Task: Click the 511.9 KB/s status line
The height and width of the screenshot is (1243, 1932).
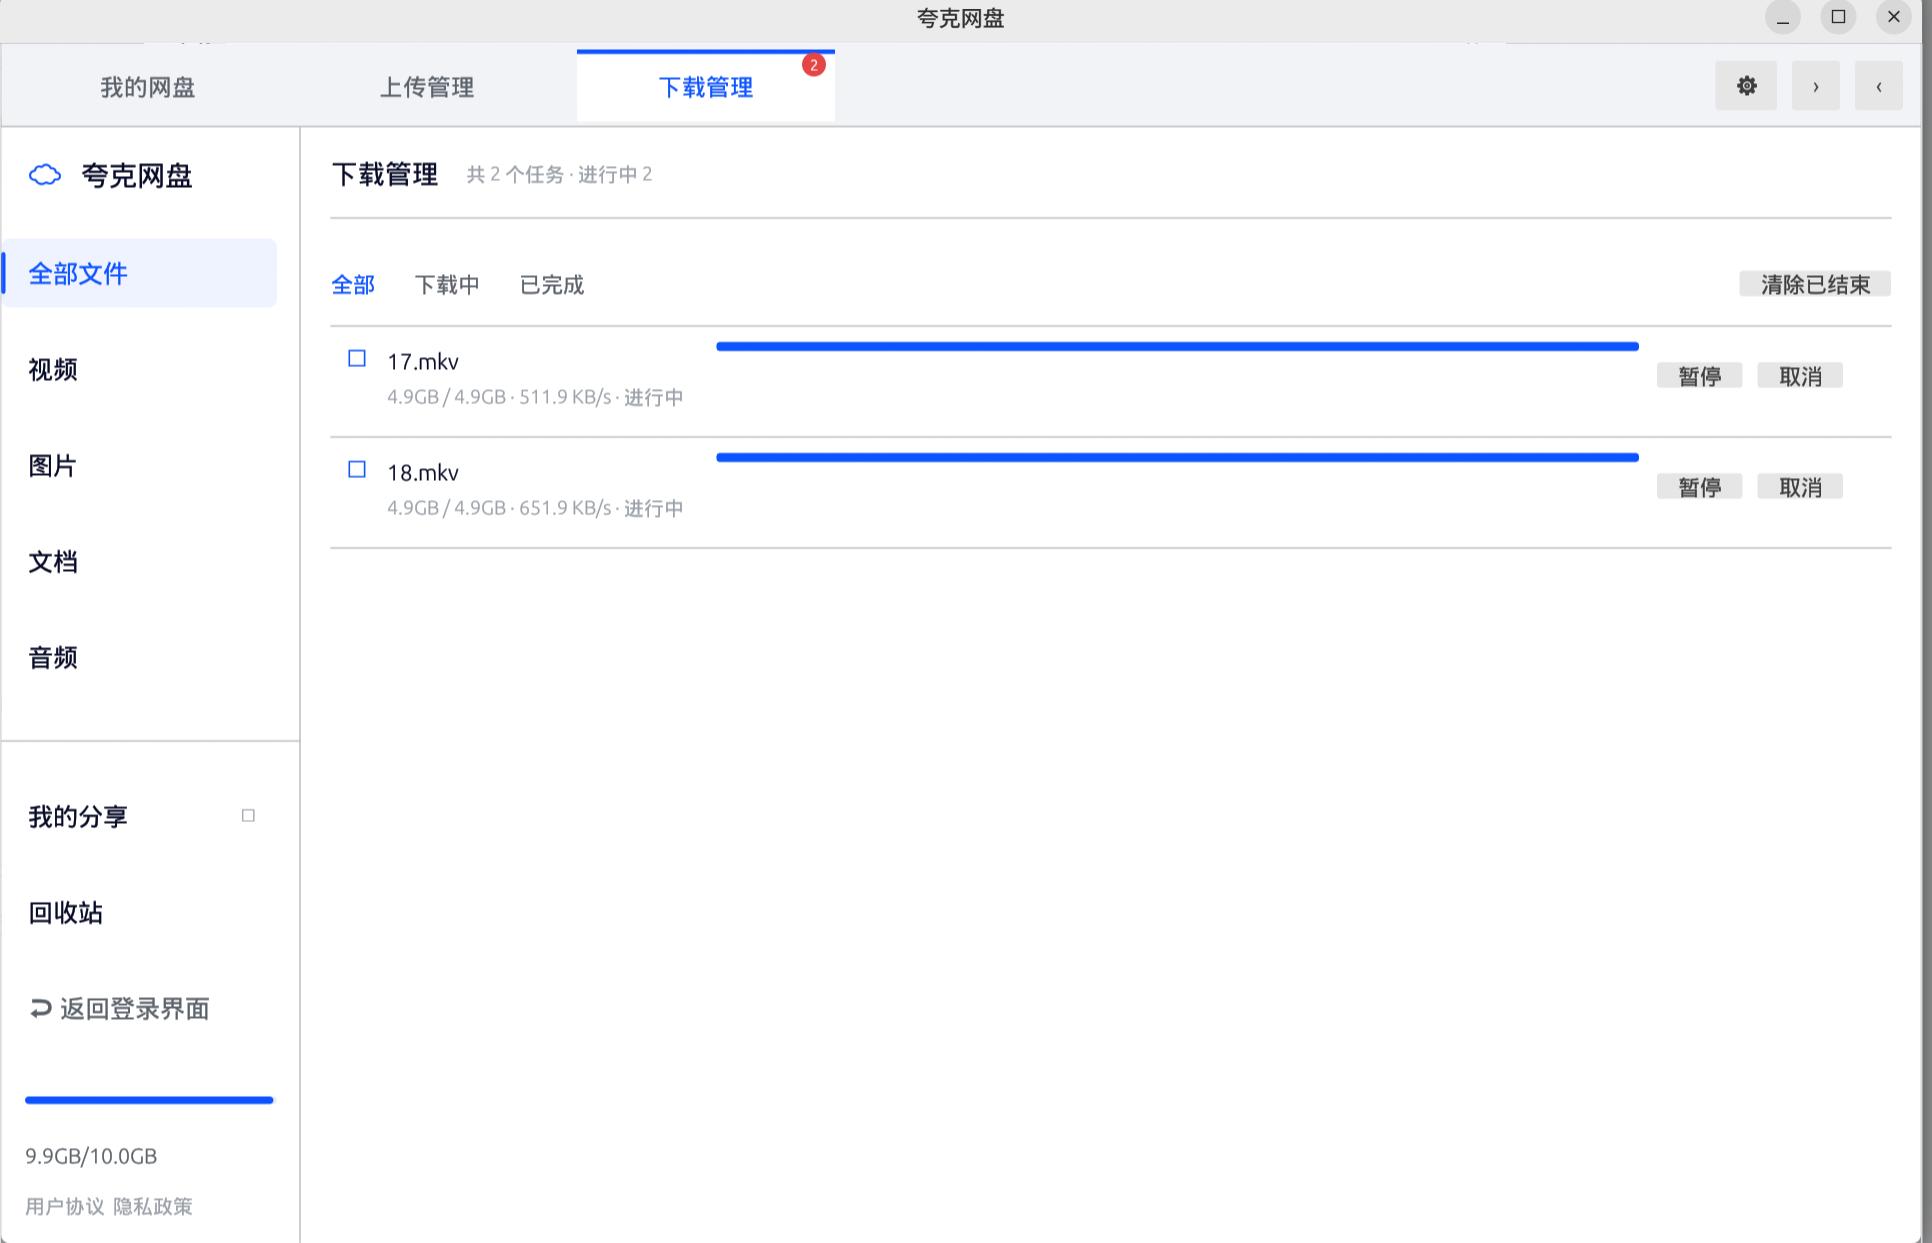Action: tap(535, 397)
